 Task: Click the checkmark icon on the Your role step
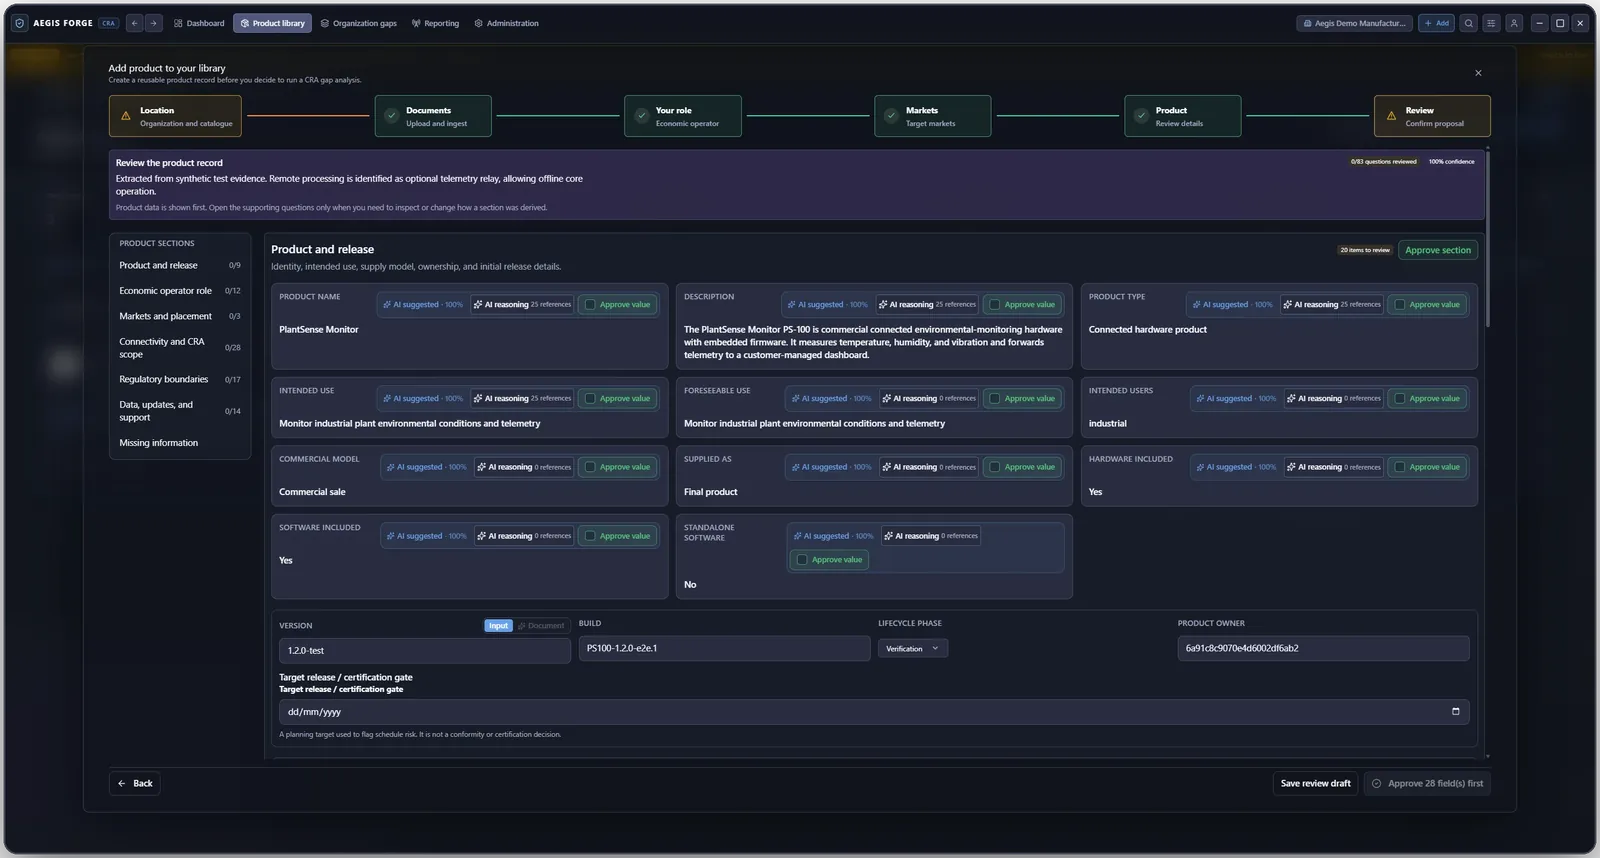click(x=642, y=116)
